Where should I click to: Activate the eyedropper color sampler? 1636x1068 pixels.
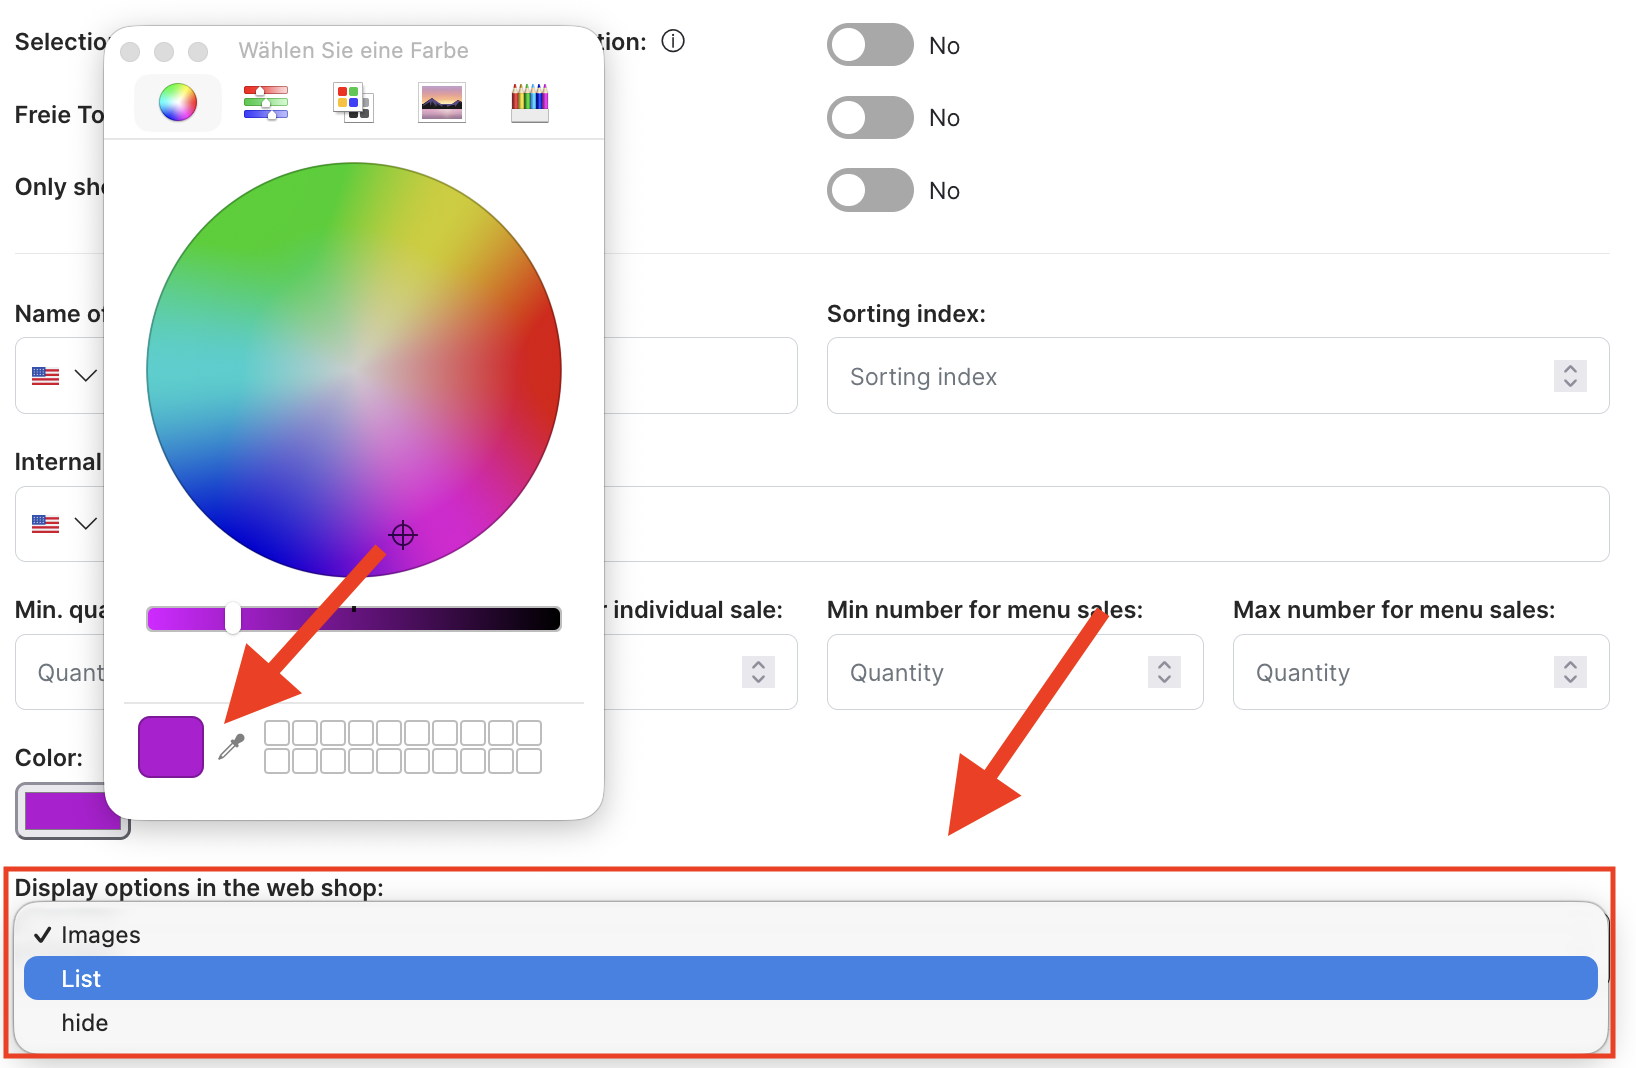pyautogui.click(x=232, y=747)
